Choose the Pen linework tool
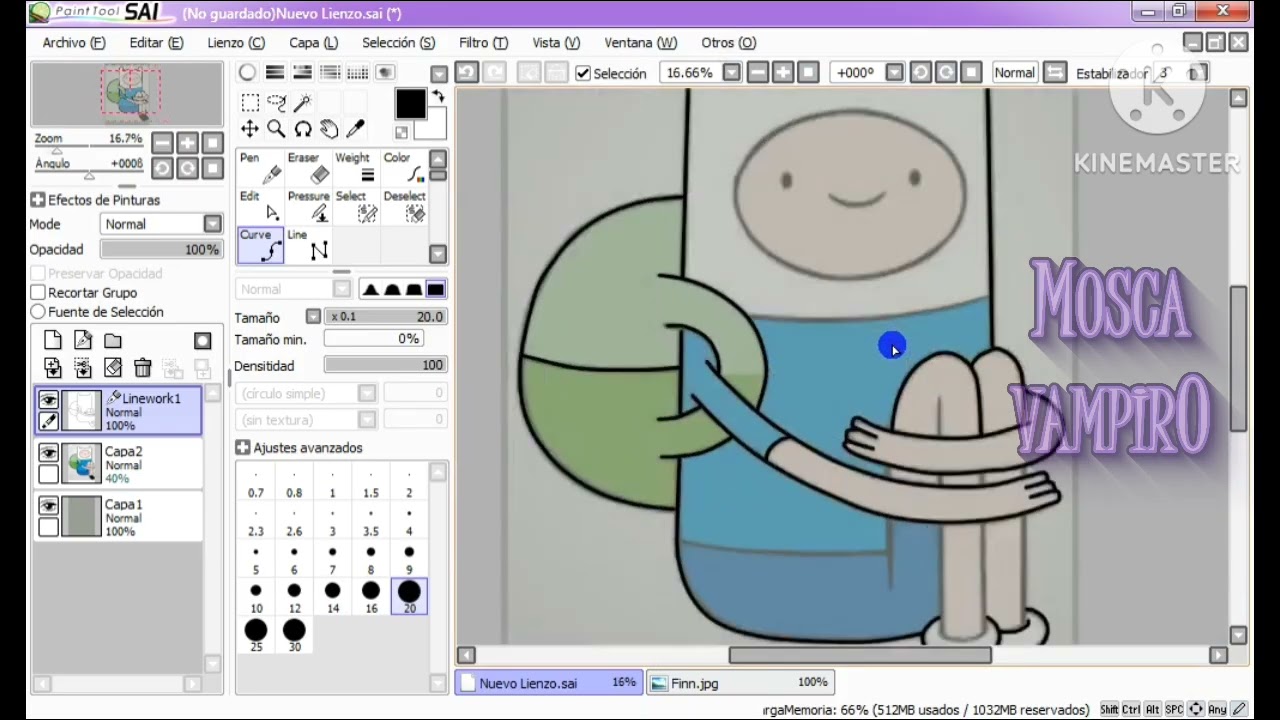This screenshot has width=1280, height=720. [x=260, y=168]
